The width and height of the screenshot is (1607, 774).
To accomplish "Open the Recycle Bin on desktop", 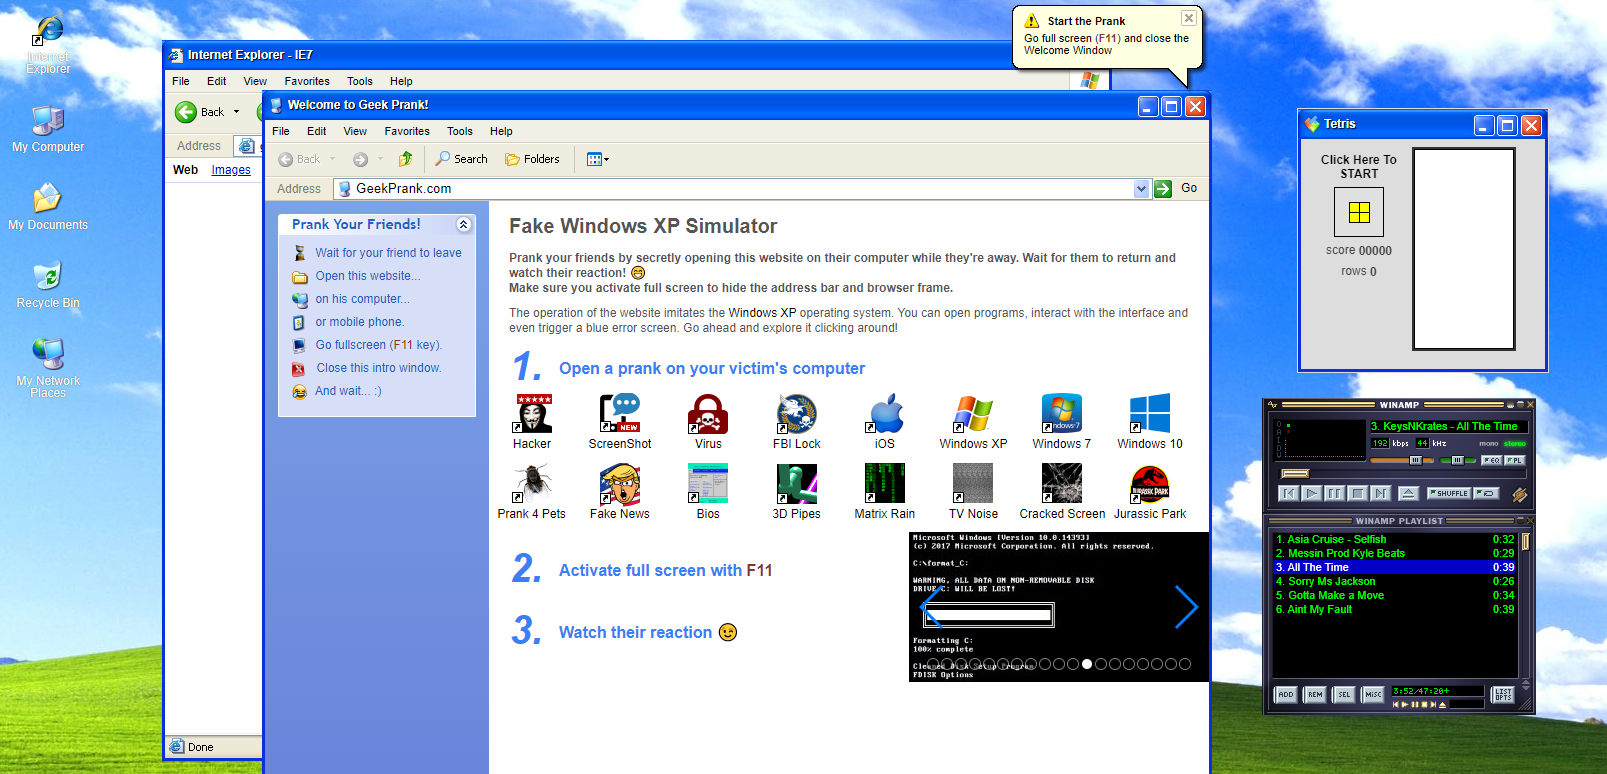I will [x=47, y=278].
